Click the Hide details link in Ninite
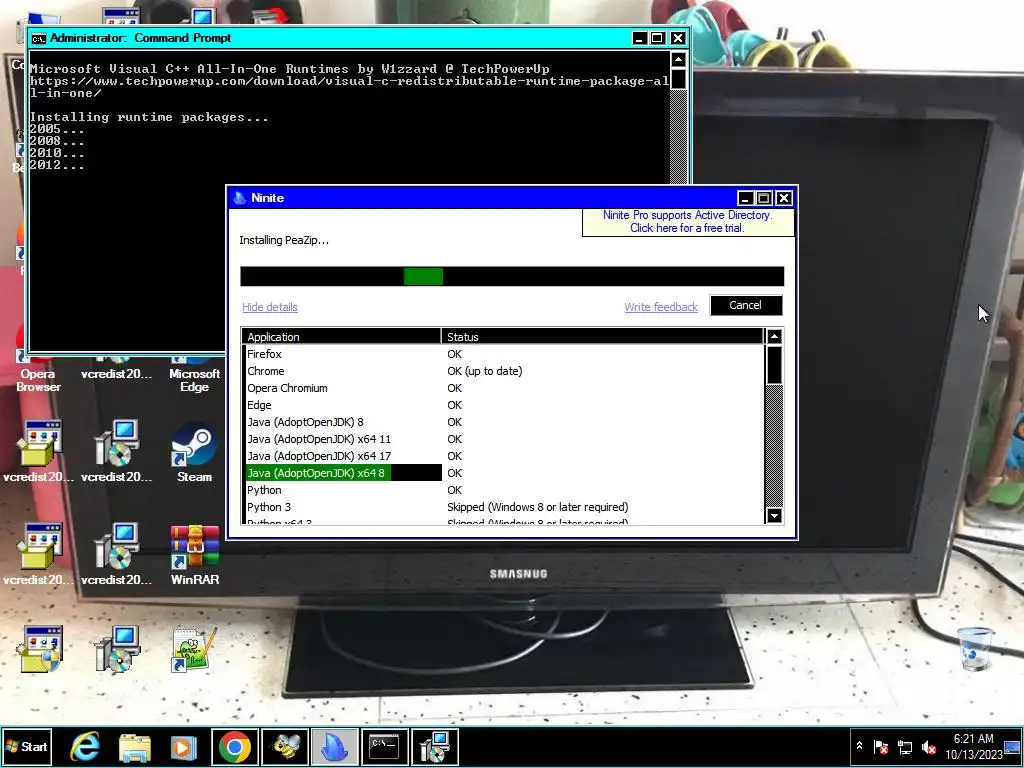1024x768 pixels. tap(270, 307)
